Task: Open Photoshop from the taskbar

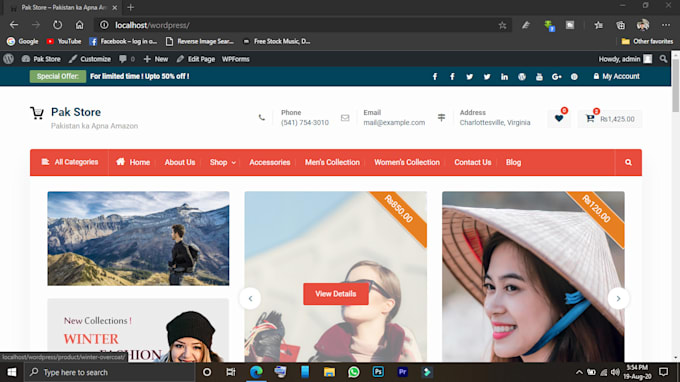Action: click(378, 372)
